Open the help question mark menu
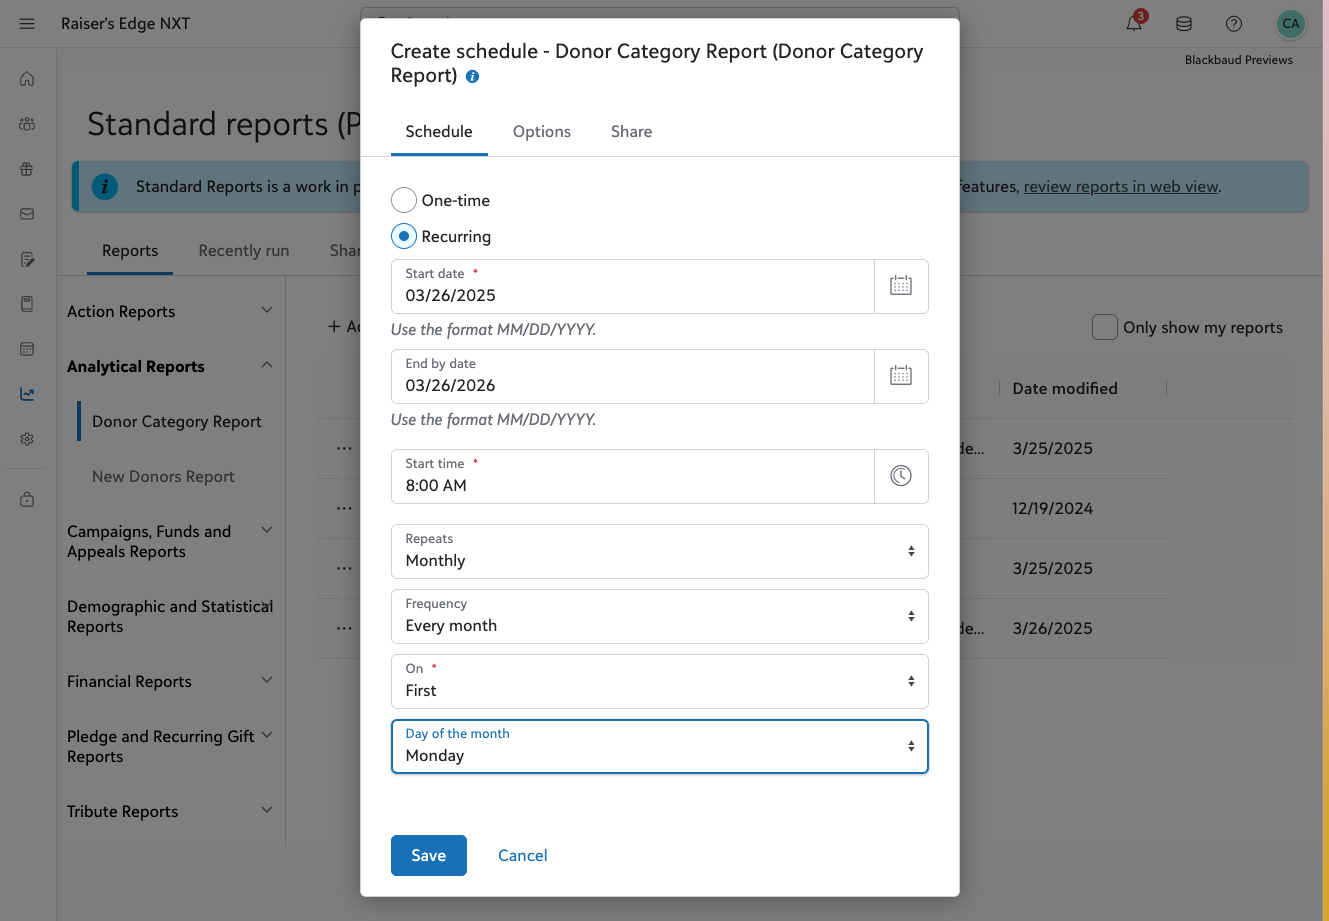Image resolution: width=1329 pixels, height=921 pixels. (1234, 24)
